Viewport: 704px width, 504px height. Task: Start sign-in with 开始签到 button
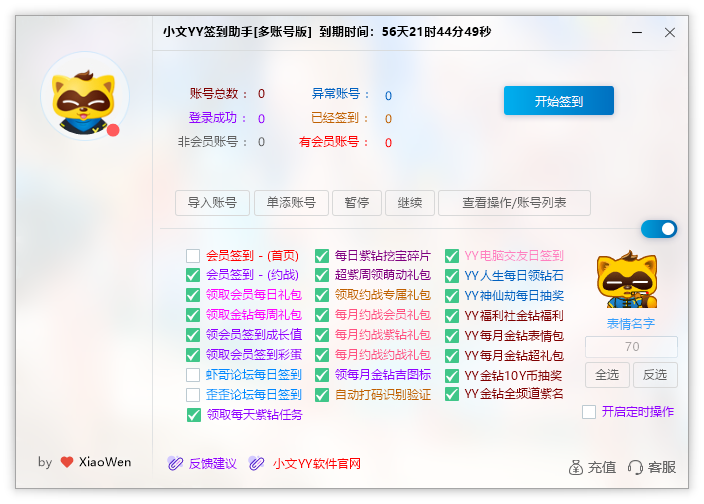pyautogui.click(x=559, y=101)
